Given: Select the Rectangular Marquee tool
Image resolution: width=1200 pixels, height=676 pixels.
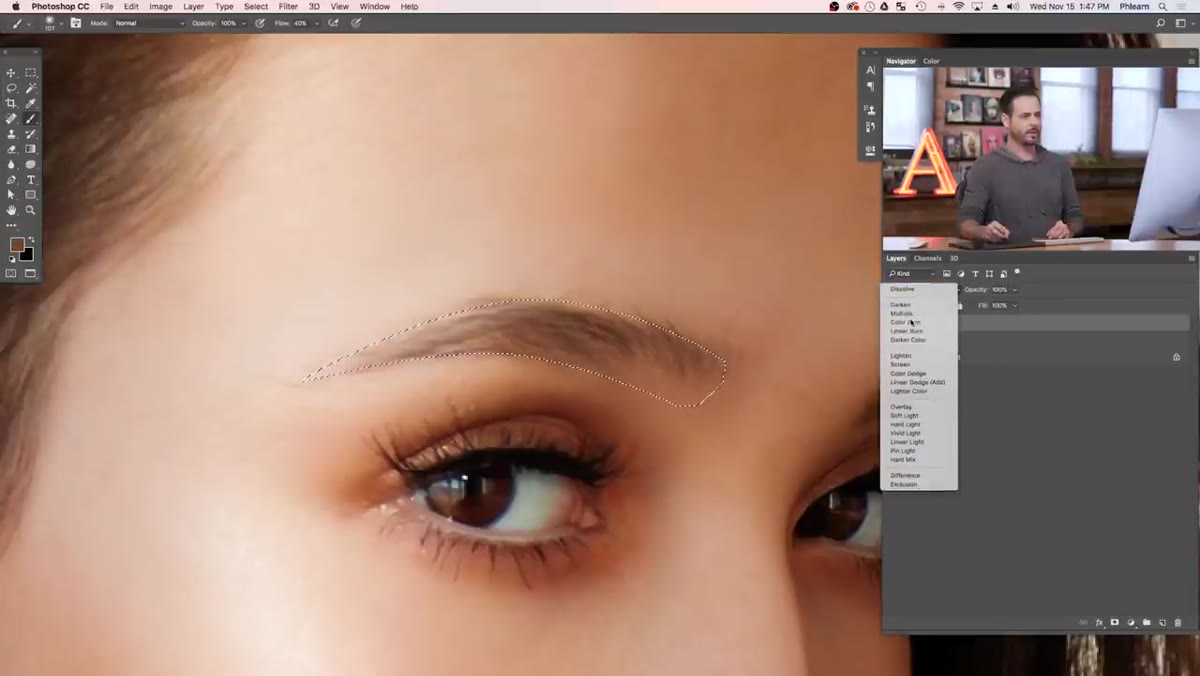Looking at the screenshot, I should (x=31, y=73).
